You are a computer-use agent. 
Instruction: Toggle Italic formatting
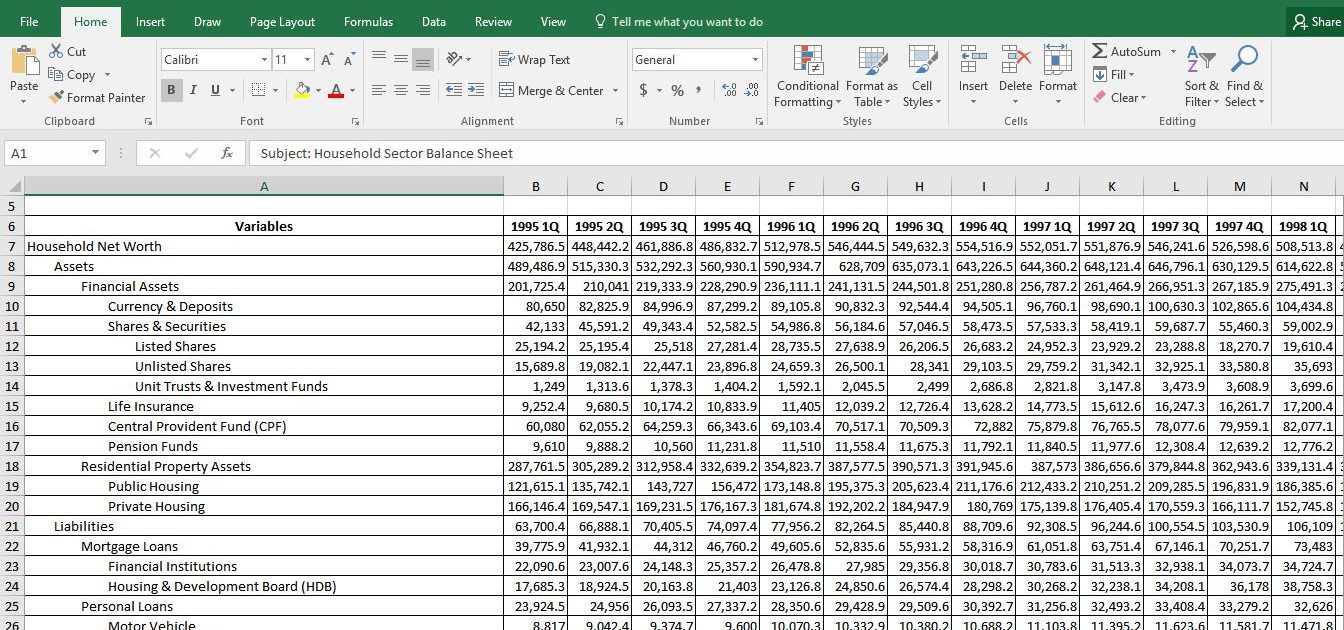193,90
